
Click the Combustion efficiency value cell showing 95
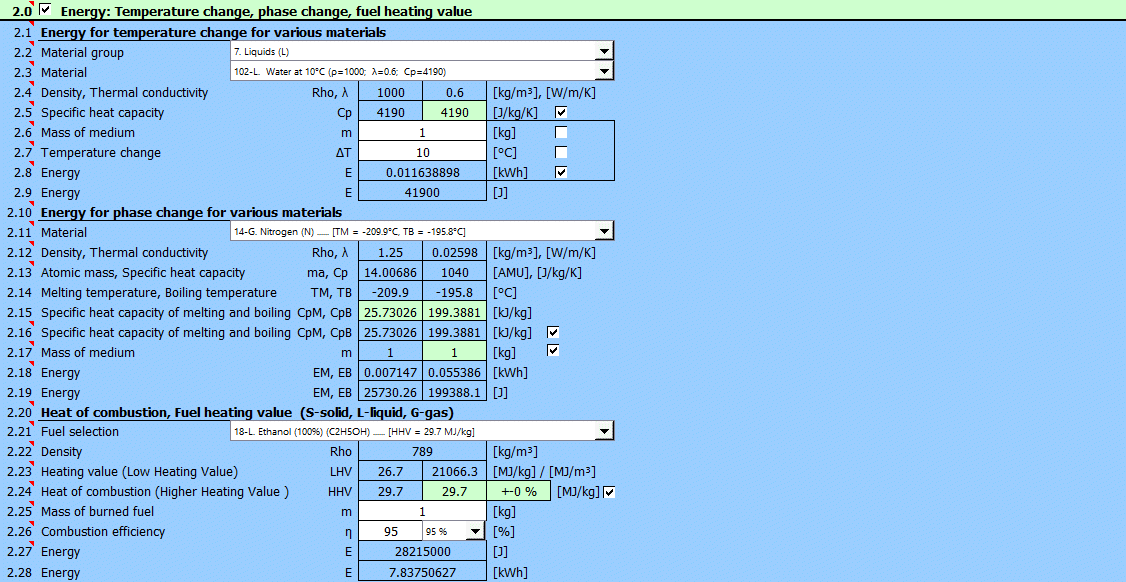pyautogui.click(x=390, y=532)
